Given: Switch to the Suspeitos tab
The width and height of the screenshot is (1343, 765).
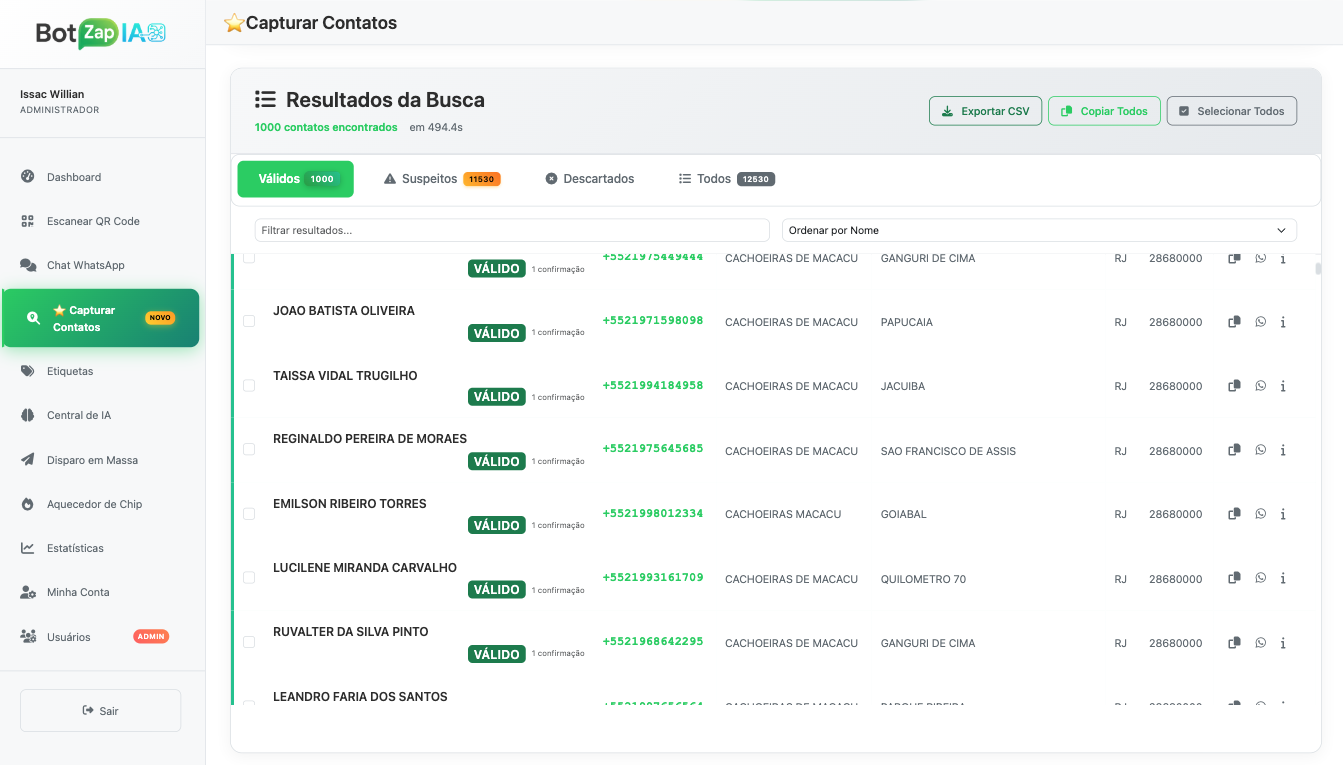Looking at the screenshot, I should tap(441, 179).
